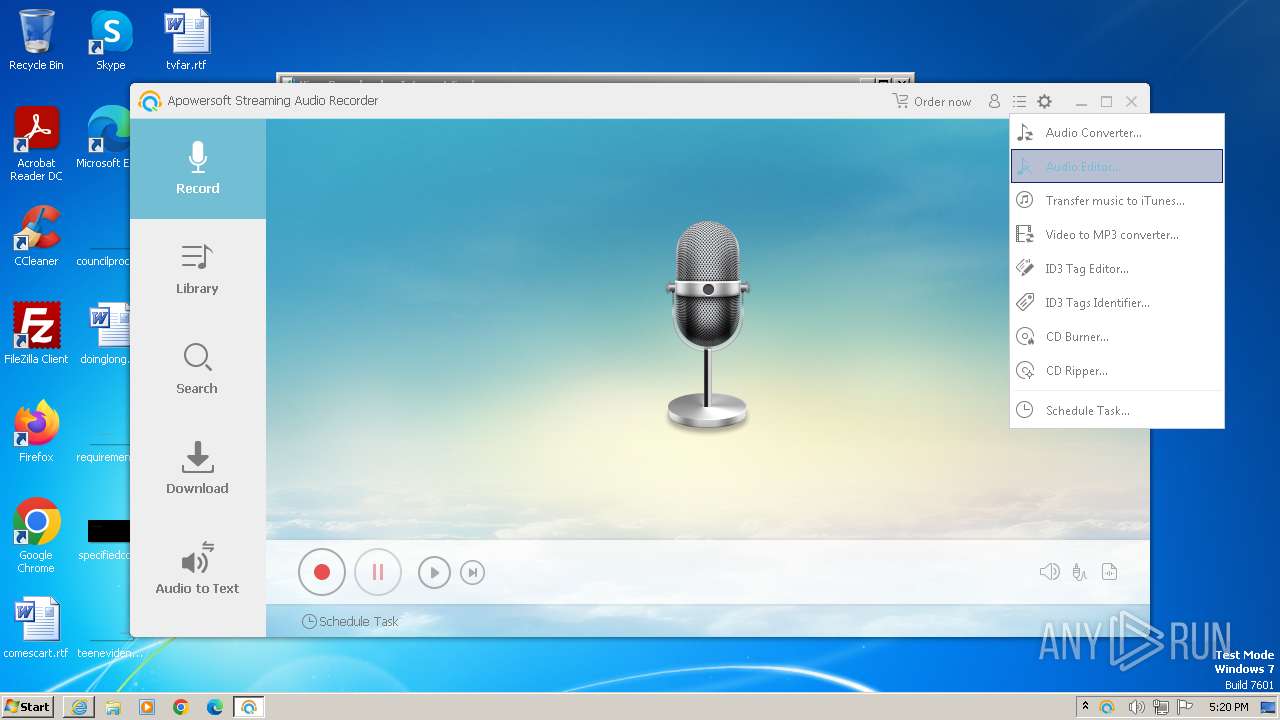The image size is (1280, 720).
Task: Maximize the Apowersoft recorder window
Action: (1106, 102)
